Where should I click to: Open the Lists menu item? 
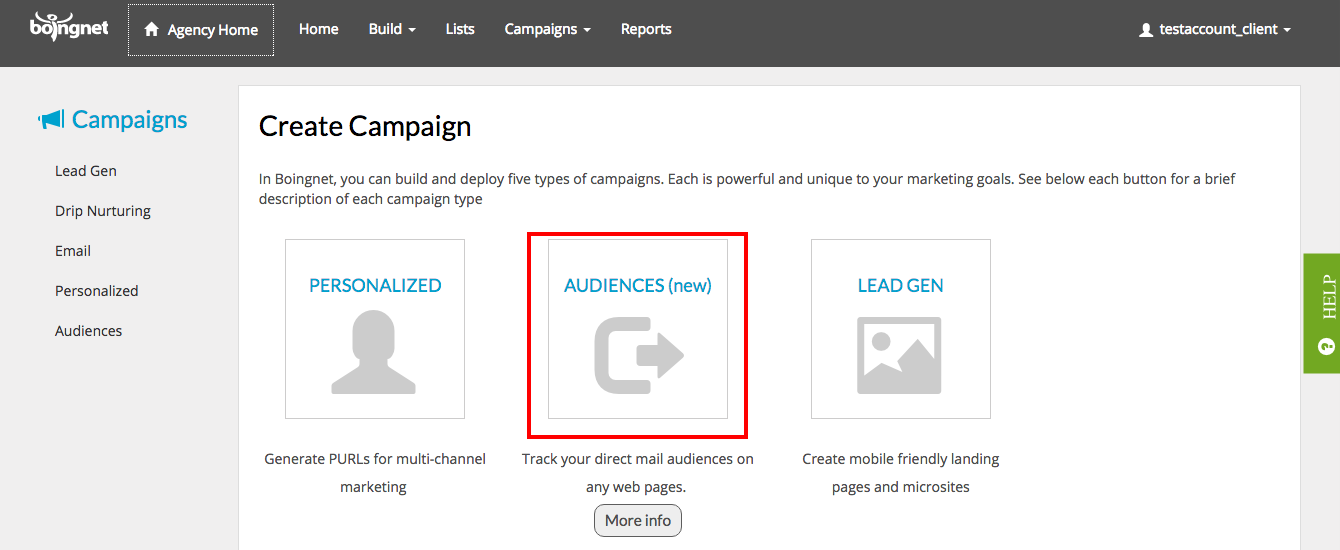(460, 29)
